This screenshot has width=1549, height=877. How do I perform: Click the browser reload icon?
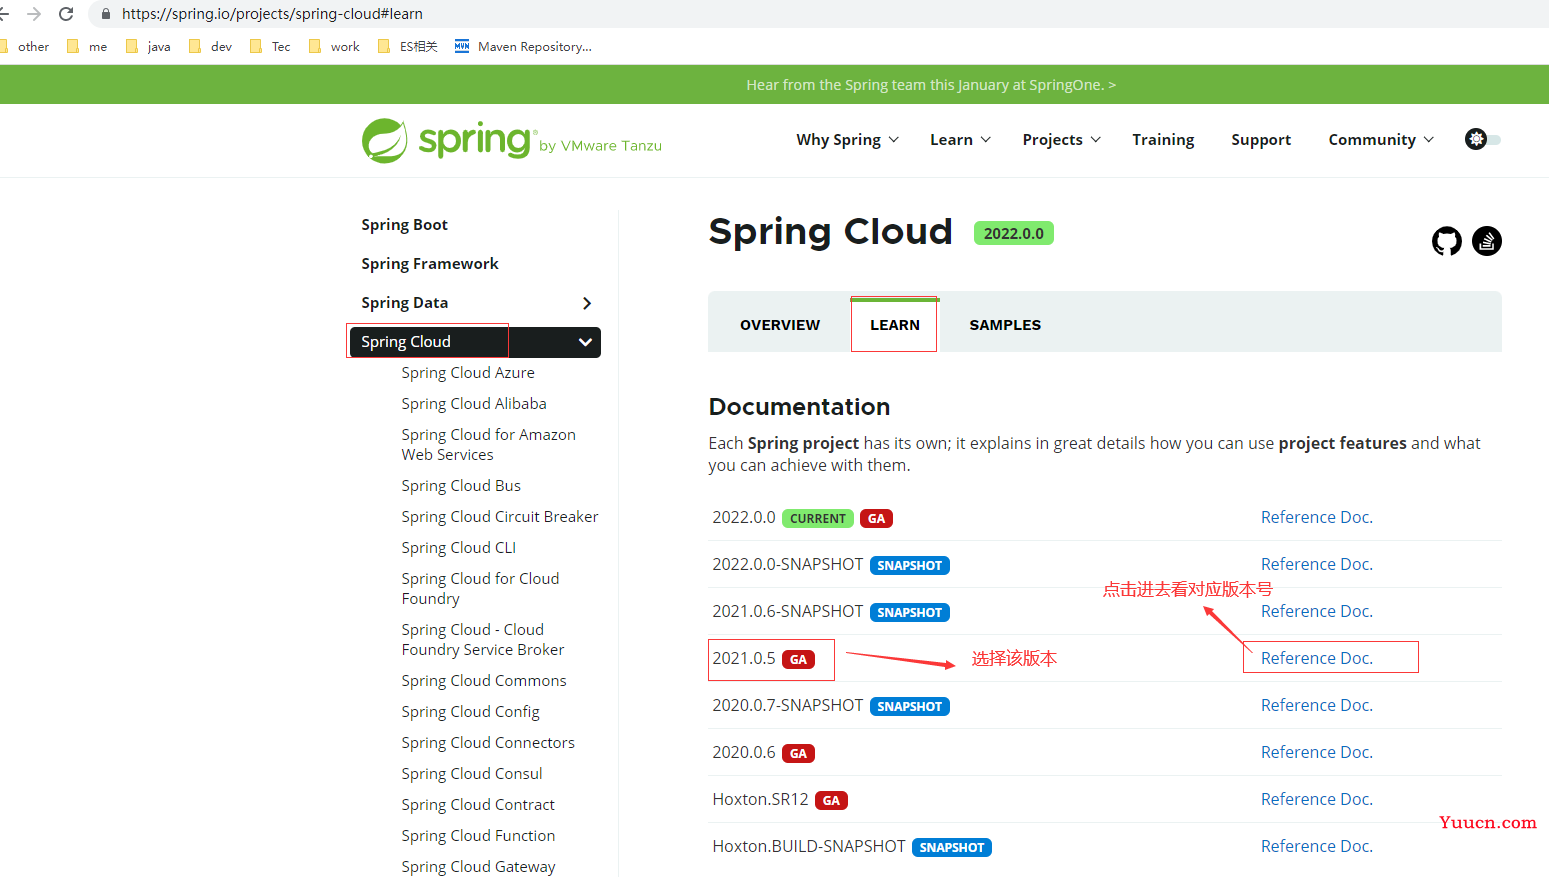coord(66,14)
